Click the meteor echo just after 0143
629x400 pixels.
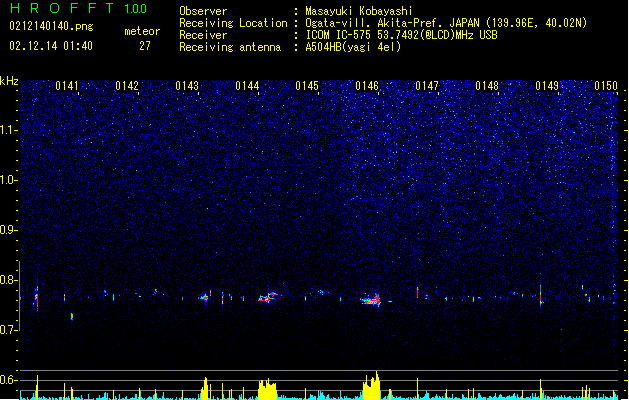(205, 296)
